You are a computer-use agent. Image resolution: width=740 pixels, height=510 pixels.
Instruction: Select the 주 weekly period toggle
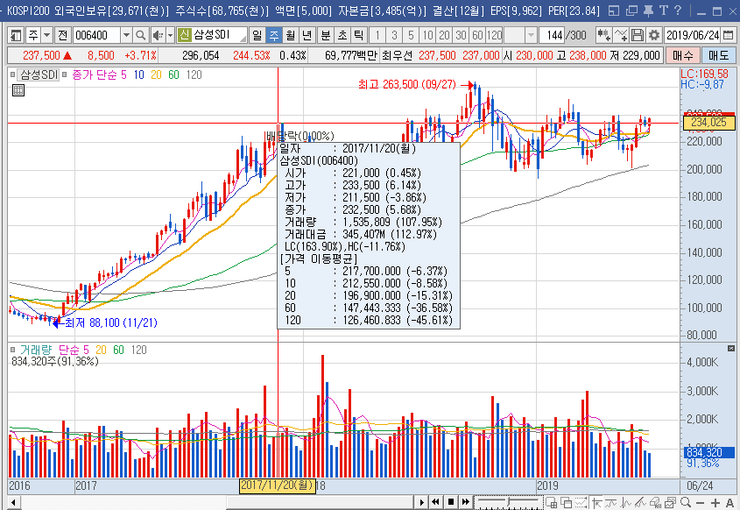pos(274,35)
